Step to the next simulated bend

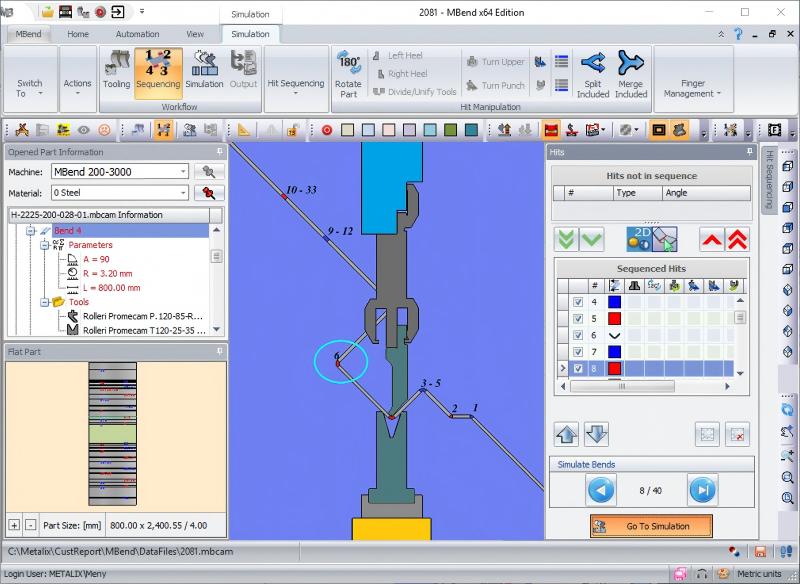702,490
